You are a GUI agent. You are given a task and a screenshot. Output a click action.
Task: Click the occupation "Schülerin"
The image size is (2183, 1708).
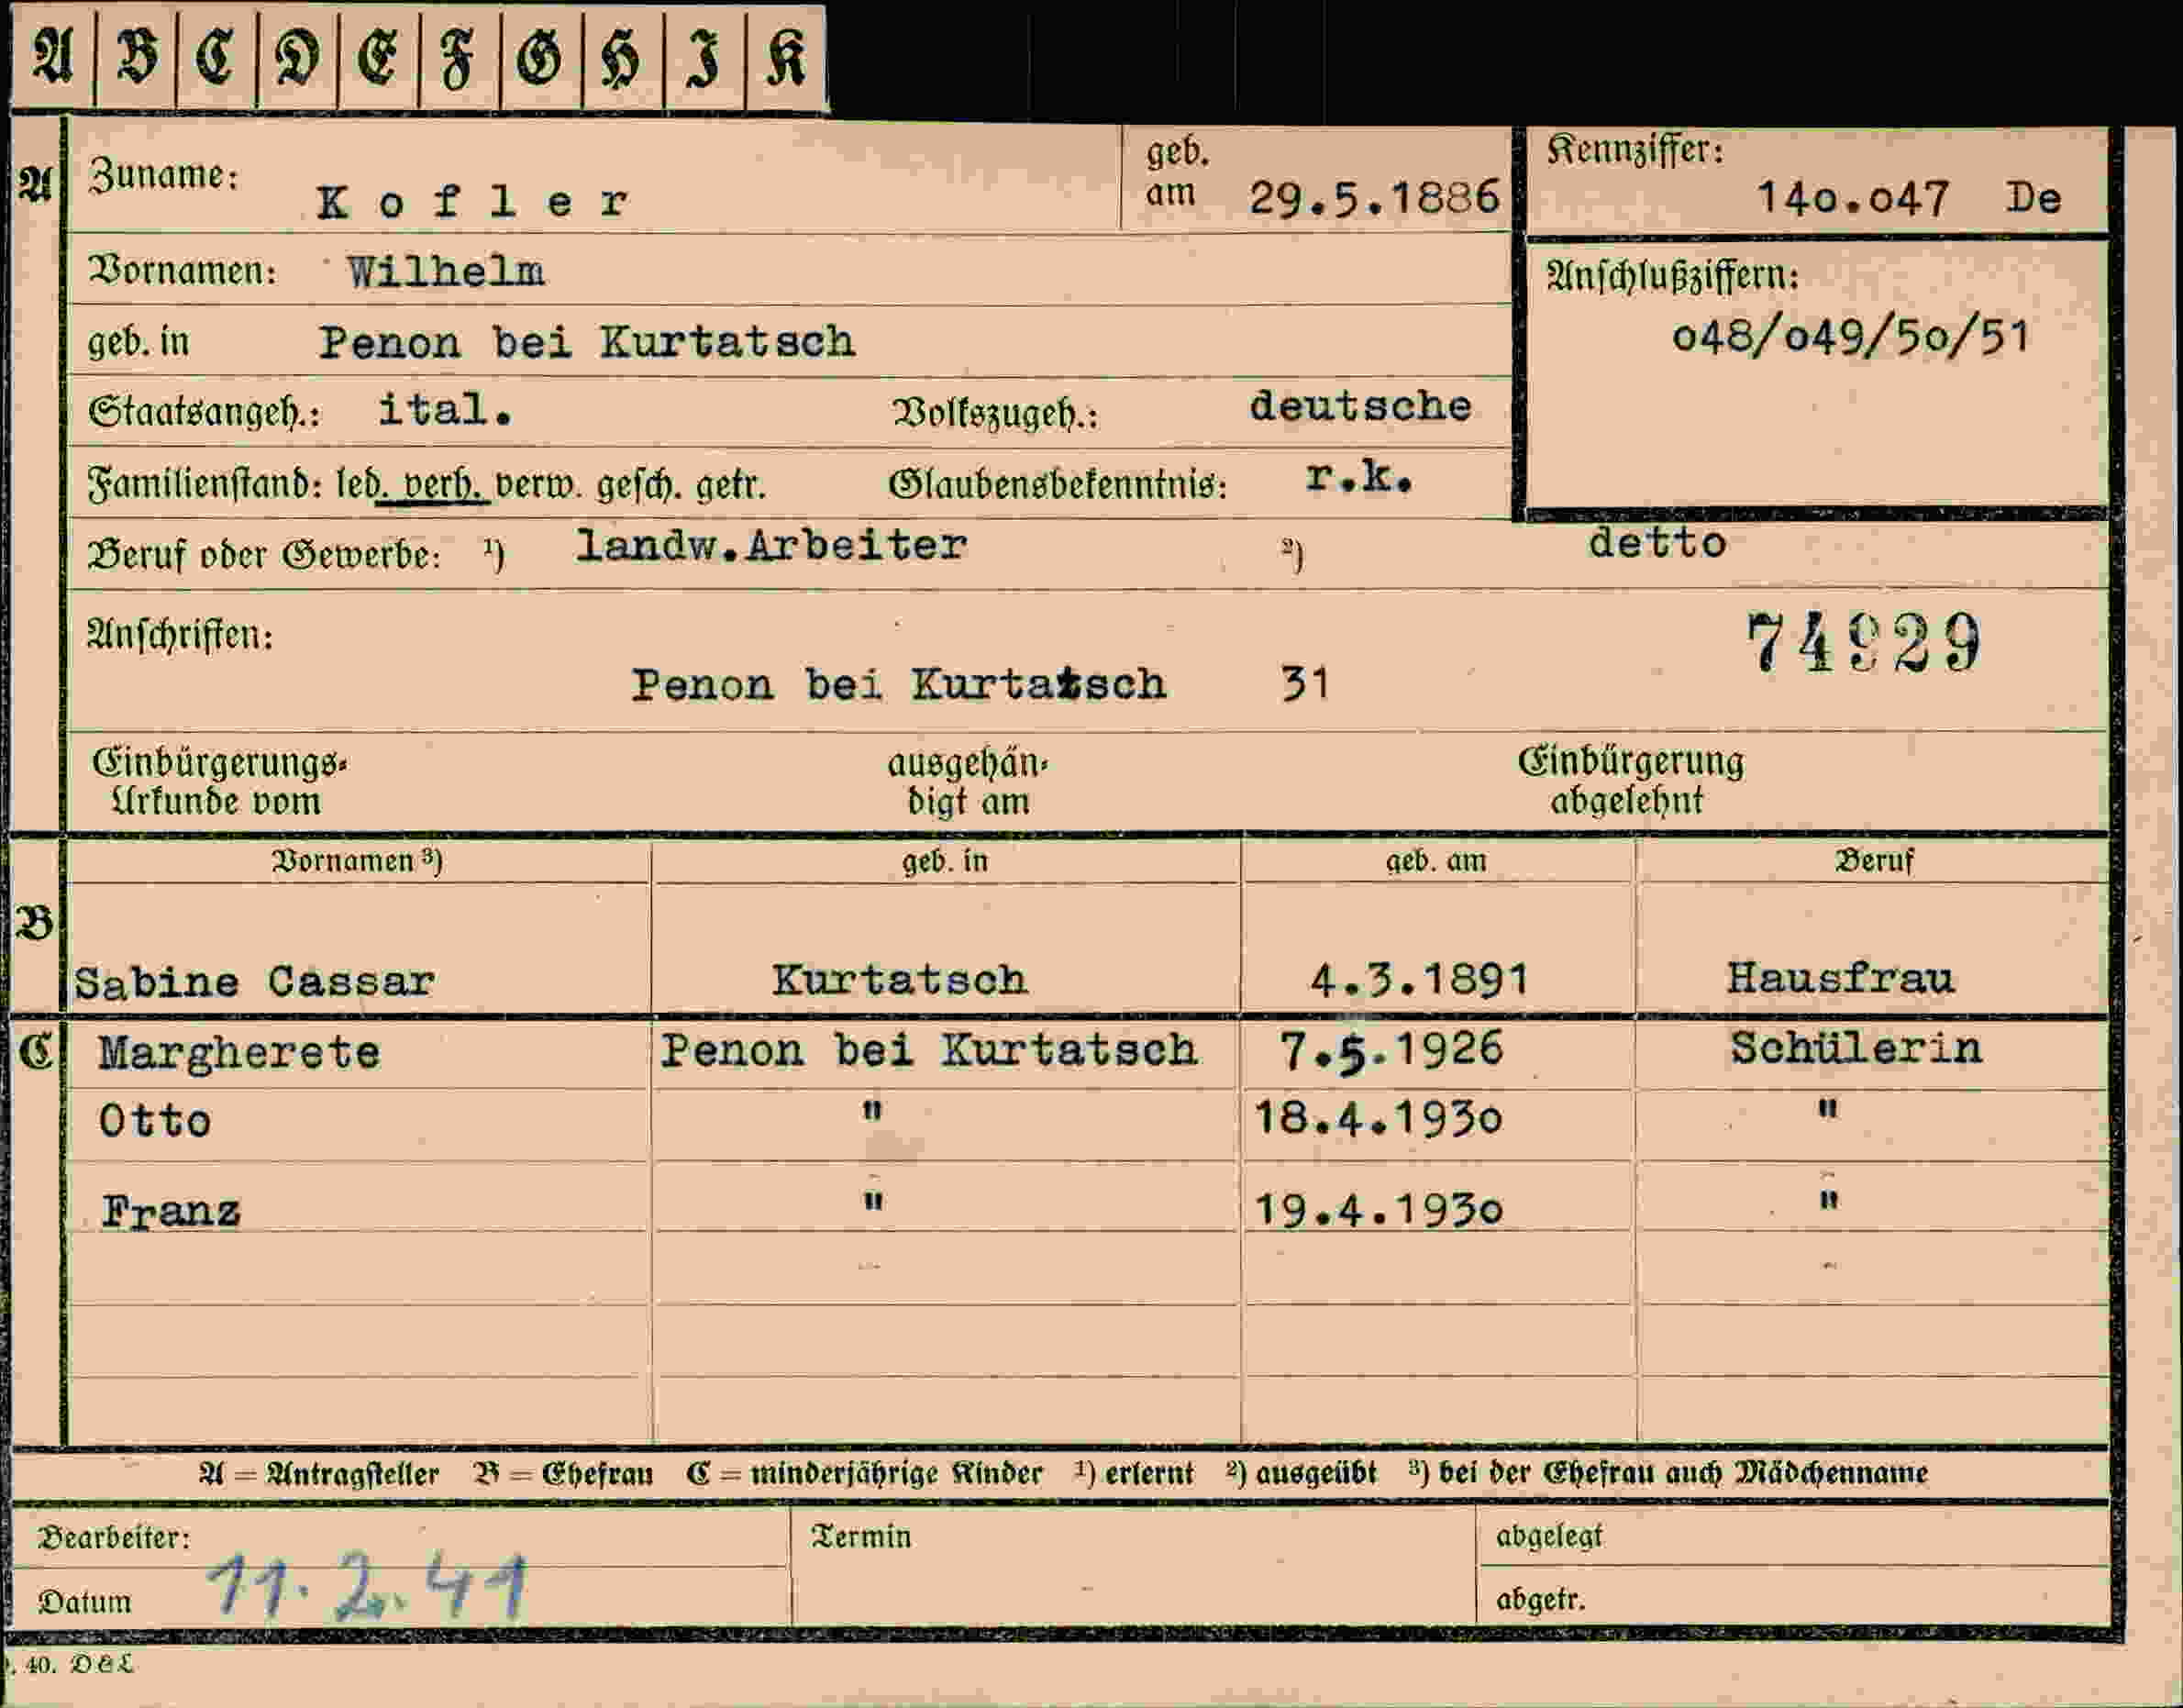[1856, 1048]
